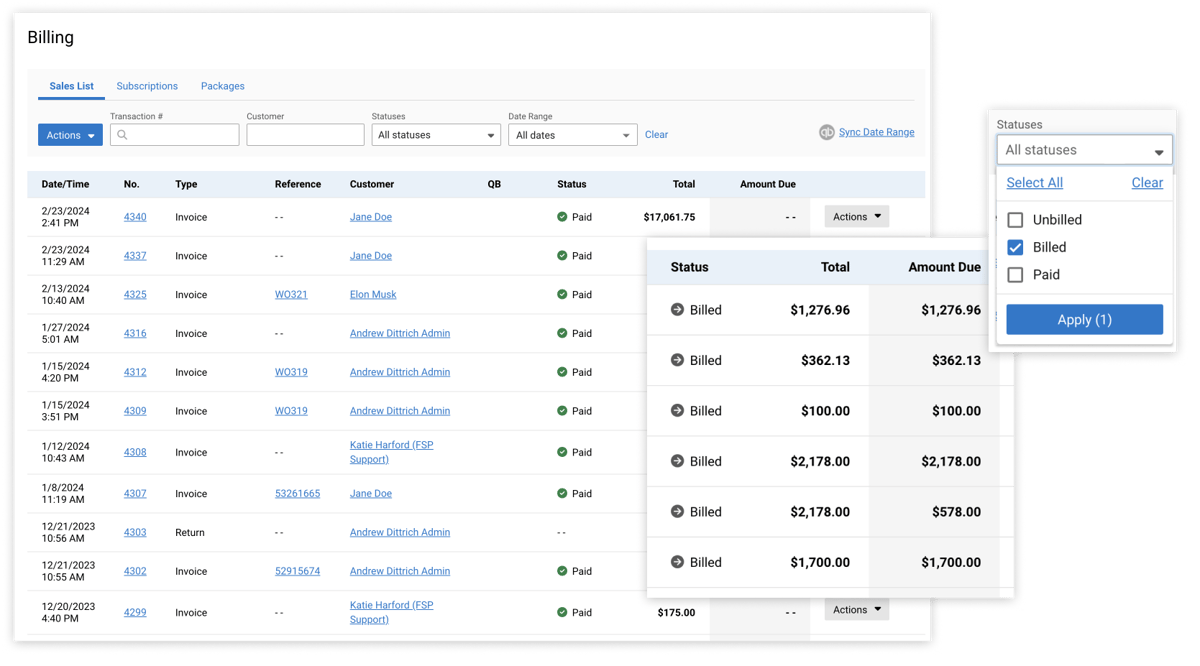Viewport: 1200px width, 666px height.
Task: Click the Sync Date Range icon
Action: 827,132
